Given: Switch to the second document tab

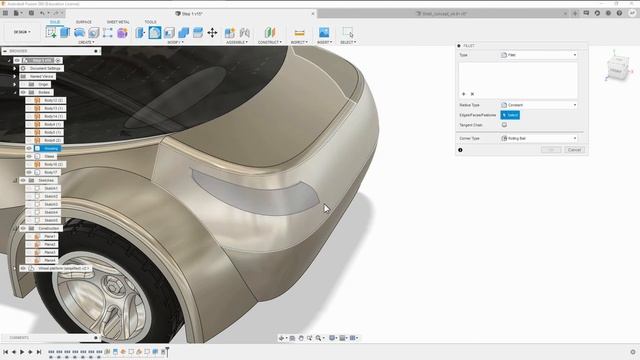Looking at the screenshot, I should (444, 13).
